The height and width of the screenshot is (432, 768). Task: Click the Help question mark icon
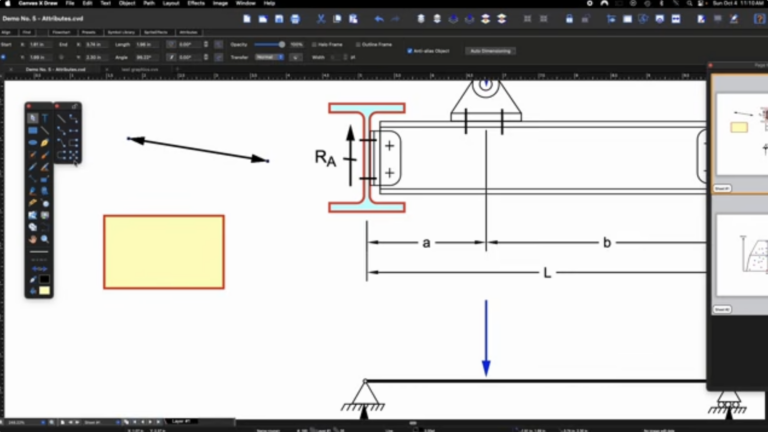(x=759, y=19)
